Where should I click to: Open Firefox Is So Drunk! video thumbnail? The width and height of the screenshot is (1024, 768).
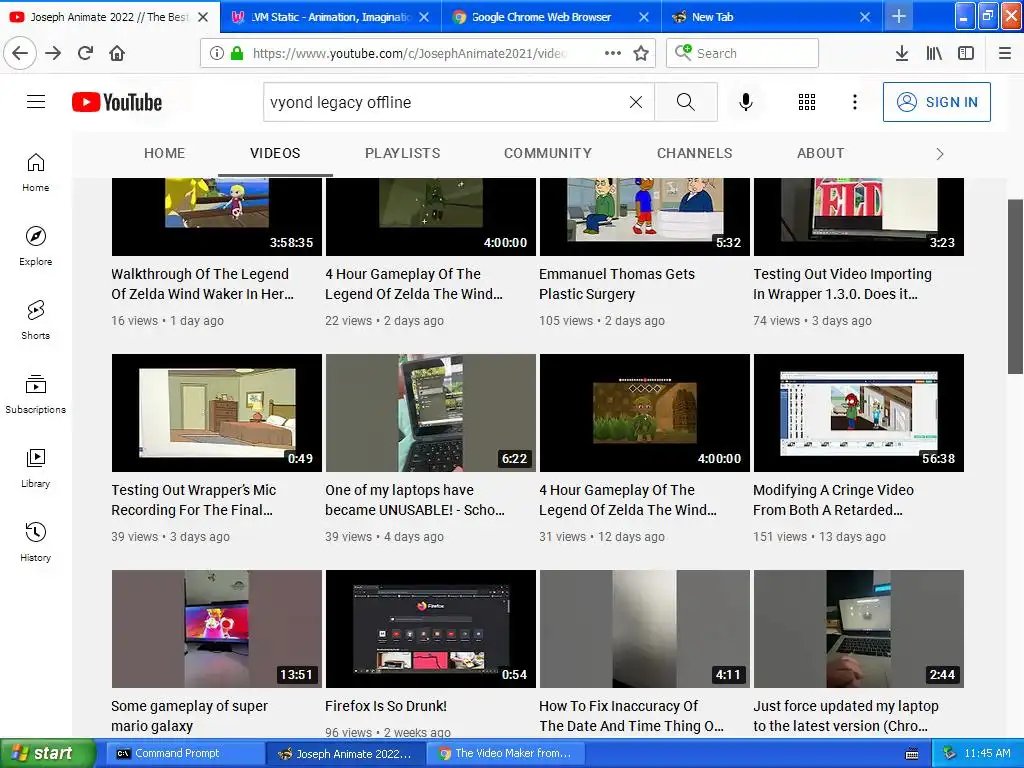(x=430, y=628)
